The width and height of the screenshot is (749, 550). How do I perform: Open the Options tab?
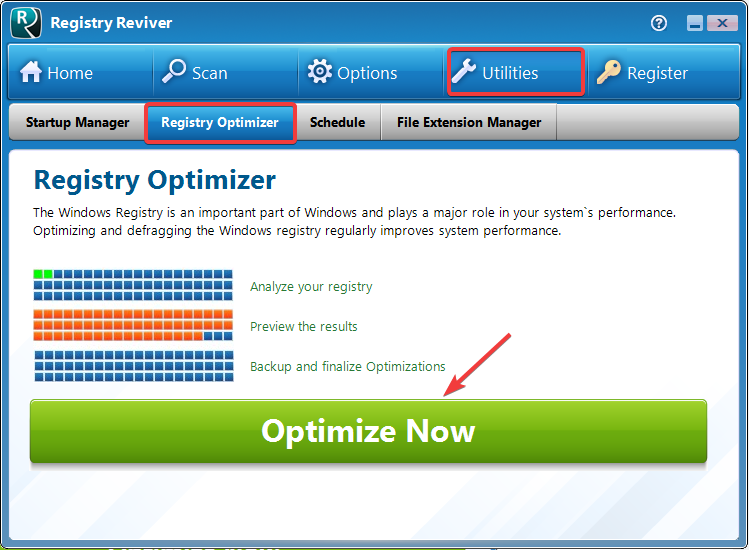point(371,72)
